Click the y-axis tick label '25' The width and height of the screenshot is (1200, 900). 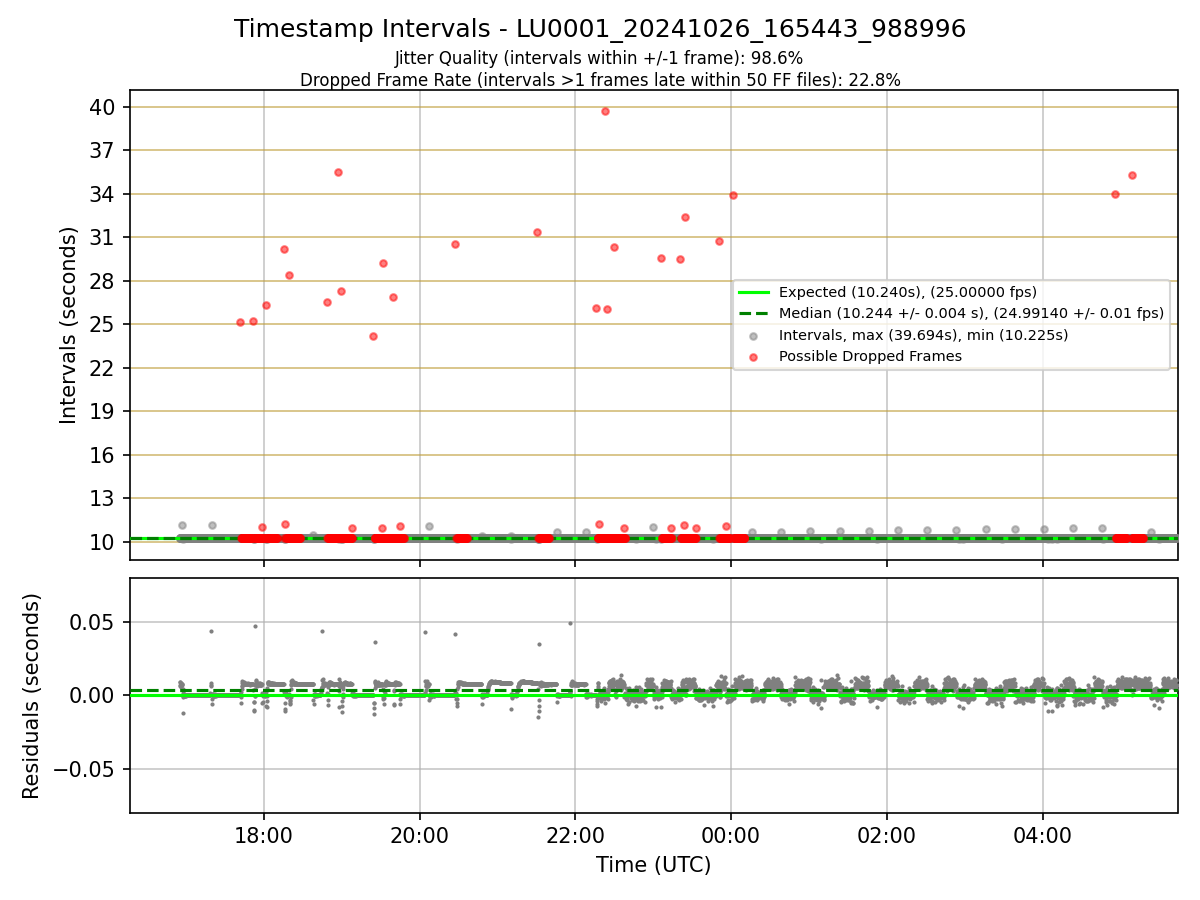[103, 324]
